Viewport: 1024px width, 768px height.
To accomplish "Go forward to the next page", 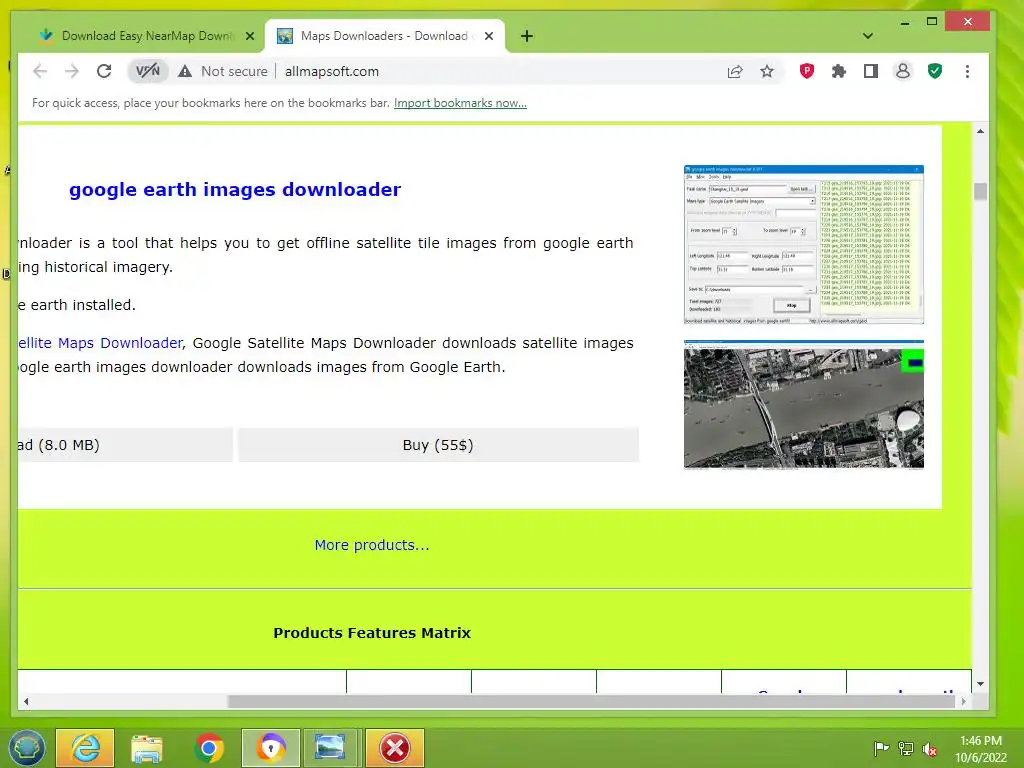I will click(72, 71).
